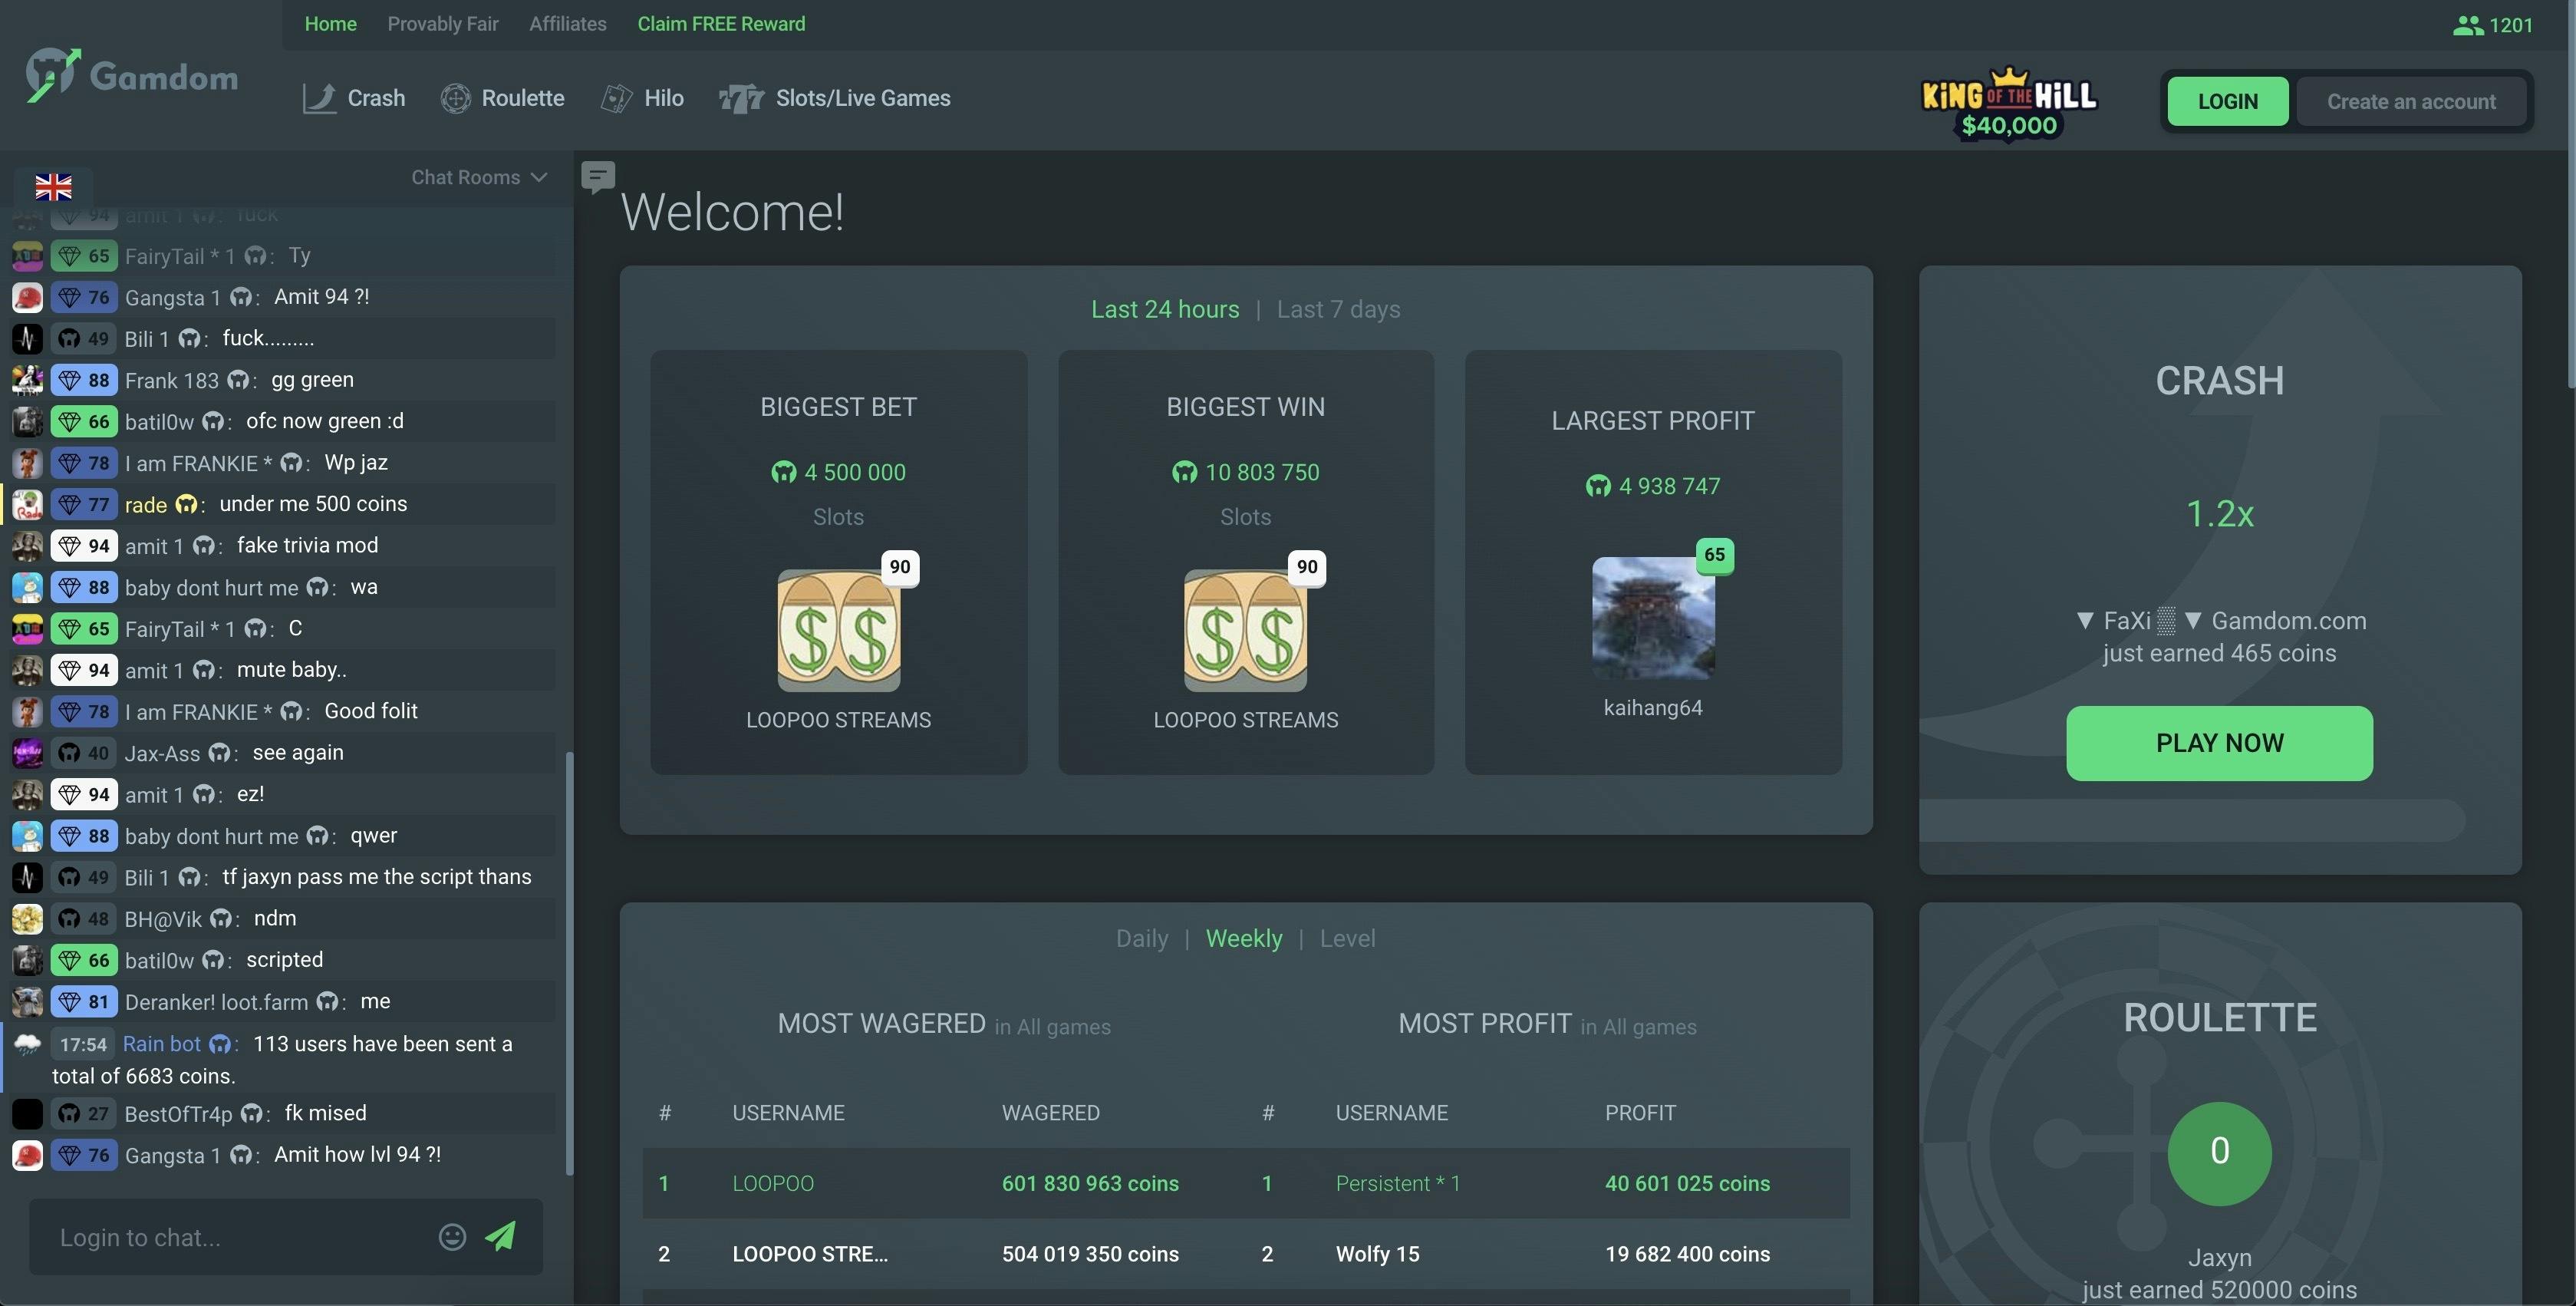The image size is (2576, 1306).
Task: Click the 'tf jaxyn pass me the script thans' message
Action: [x=377, y=877]
